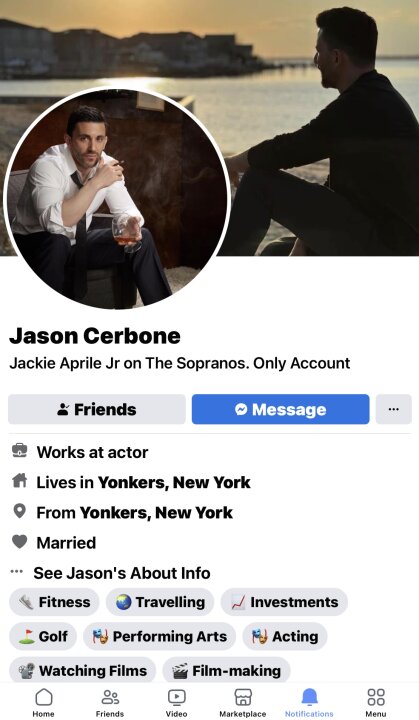Tap the heart icon beside Married
The image size is (419, 720).
[19, 542]
